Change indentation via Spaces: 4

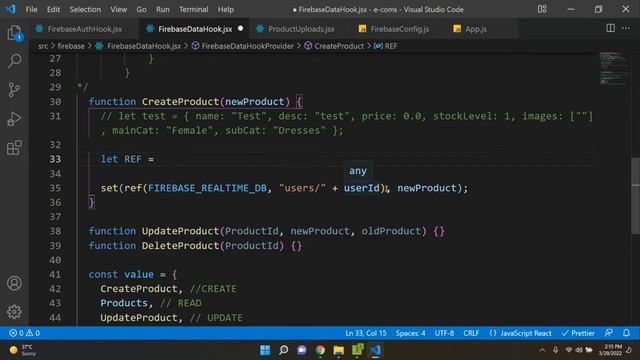point(410,333)
